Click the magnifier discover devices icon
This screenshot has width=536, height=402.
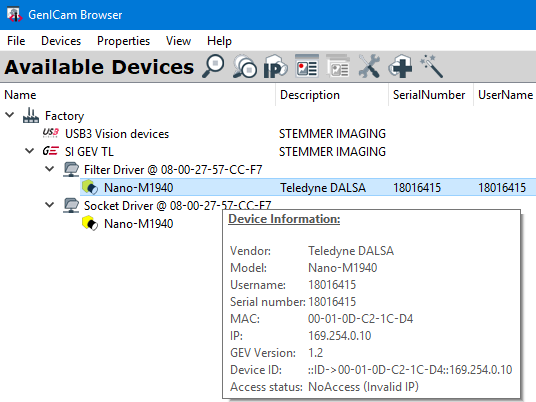[x=213, y=66]
